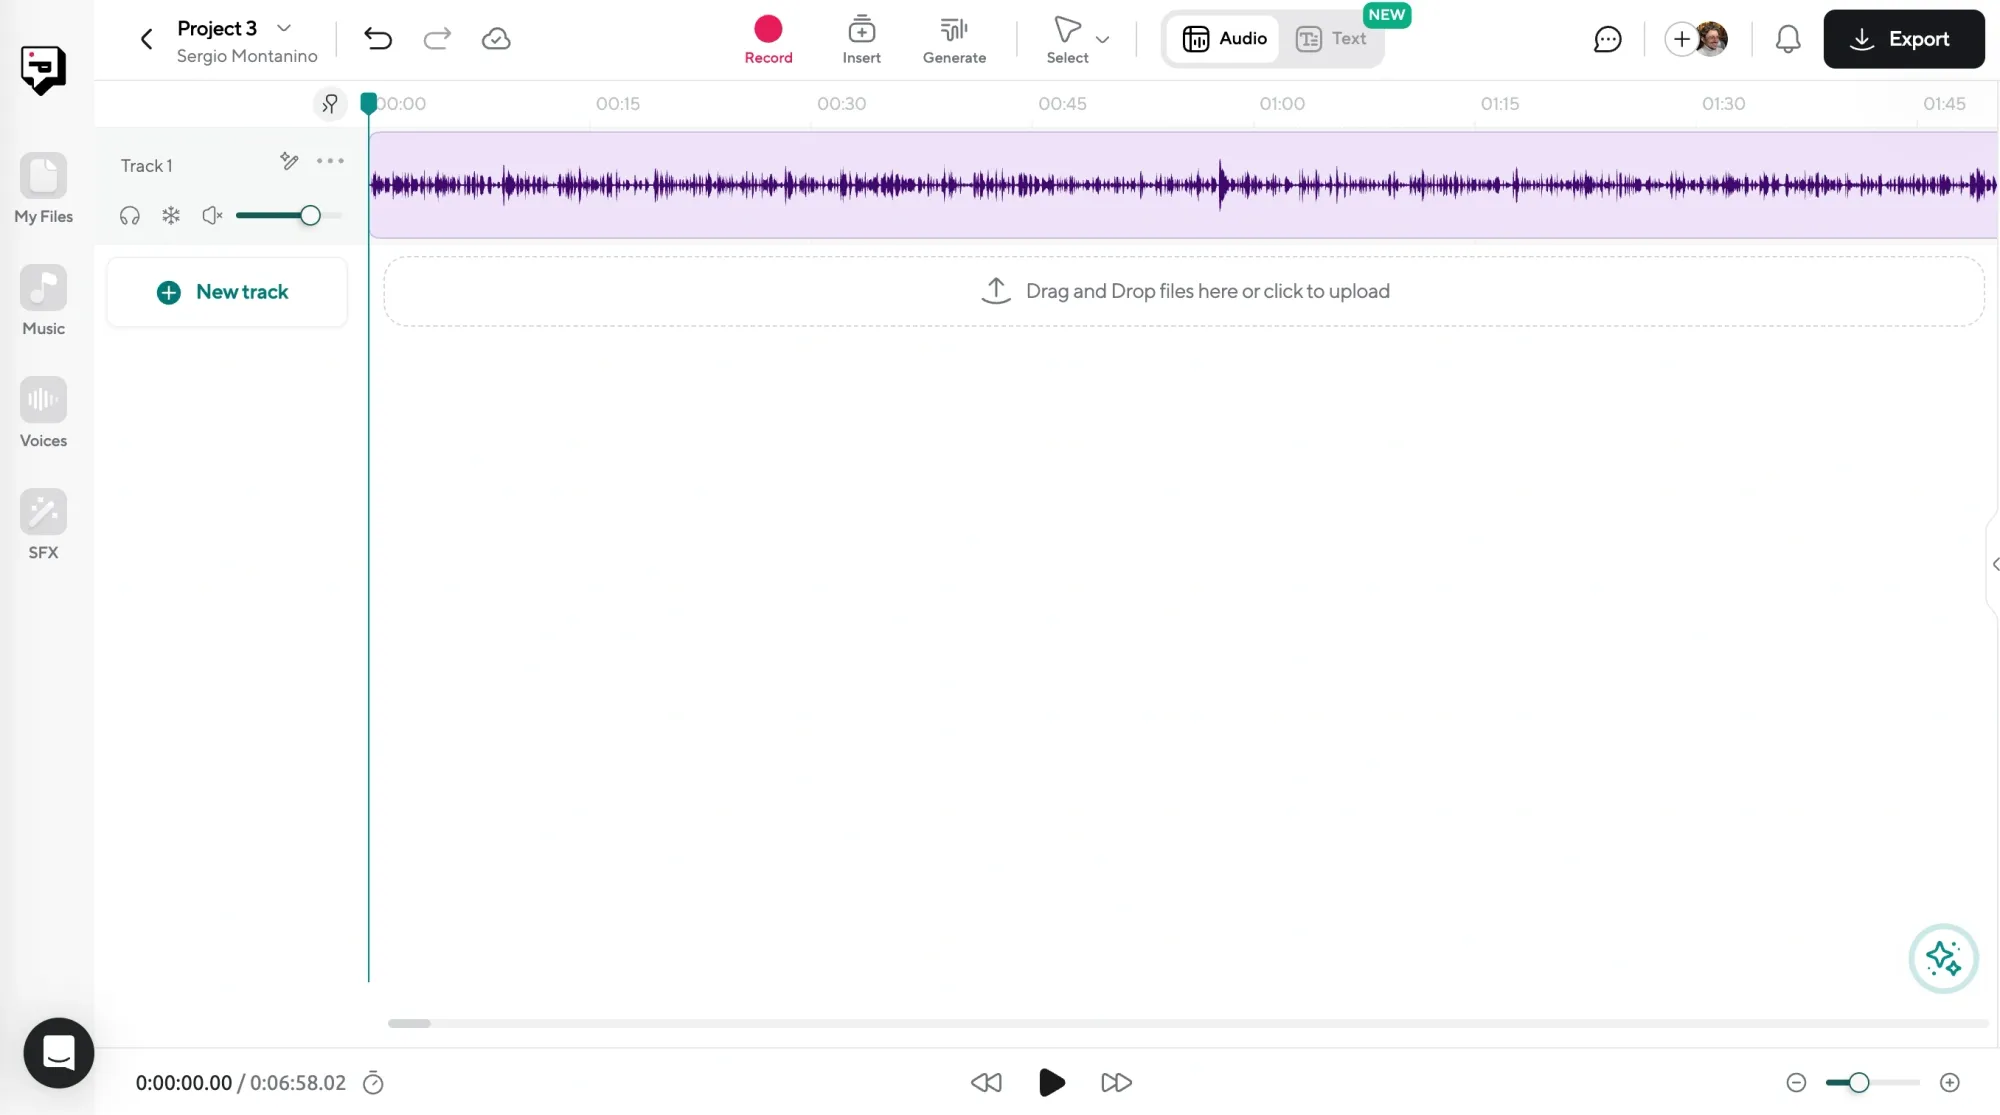The height and width of the screenshot is (1115, 2000).
Task: Drag the Track 1 volume slider
Action: 309,216
